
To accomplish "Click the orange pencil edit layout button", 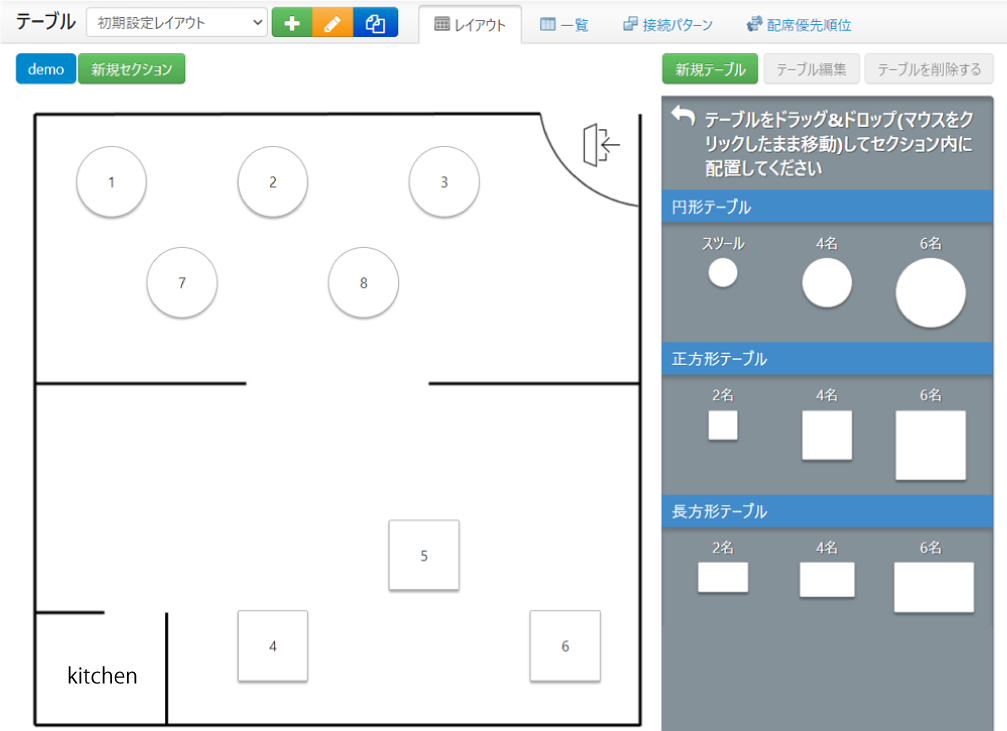I will coord(333,23).
